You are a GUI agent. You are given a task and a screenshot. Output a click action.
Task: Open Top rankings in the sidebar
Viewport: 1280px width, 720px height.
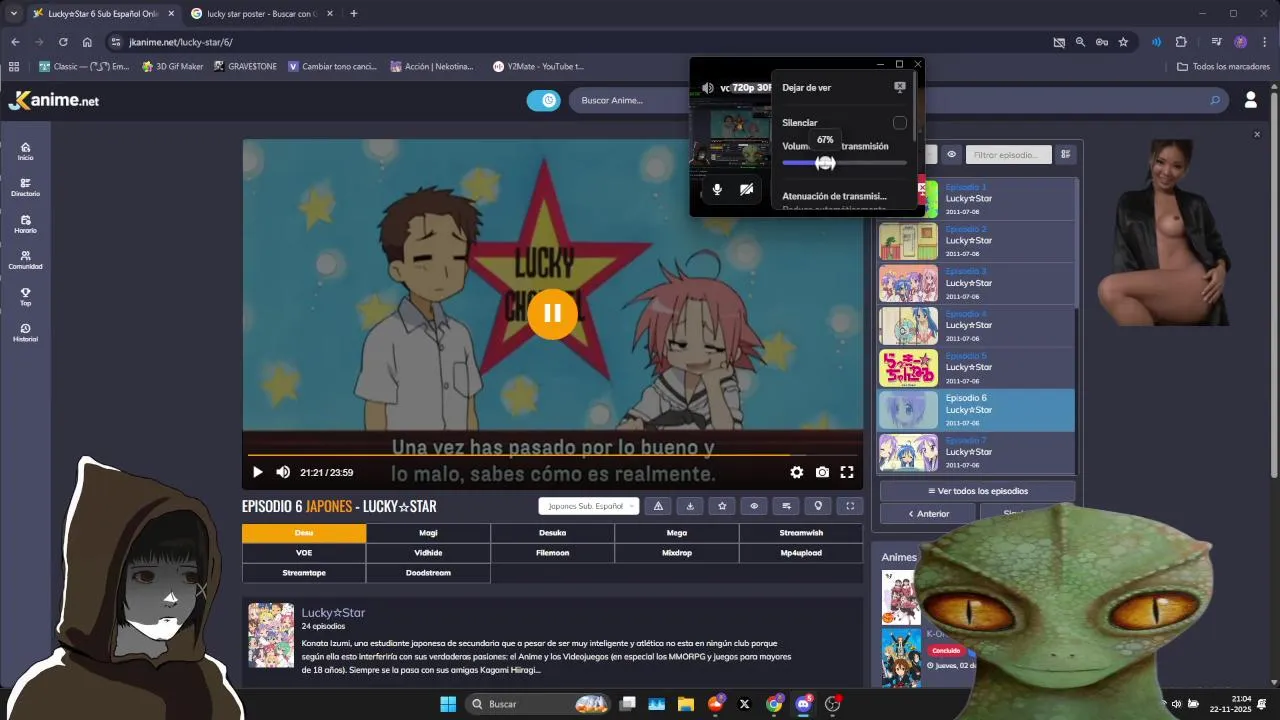pyautogui.click(x=25, y=297)
